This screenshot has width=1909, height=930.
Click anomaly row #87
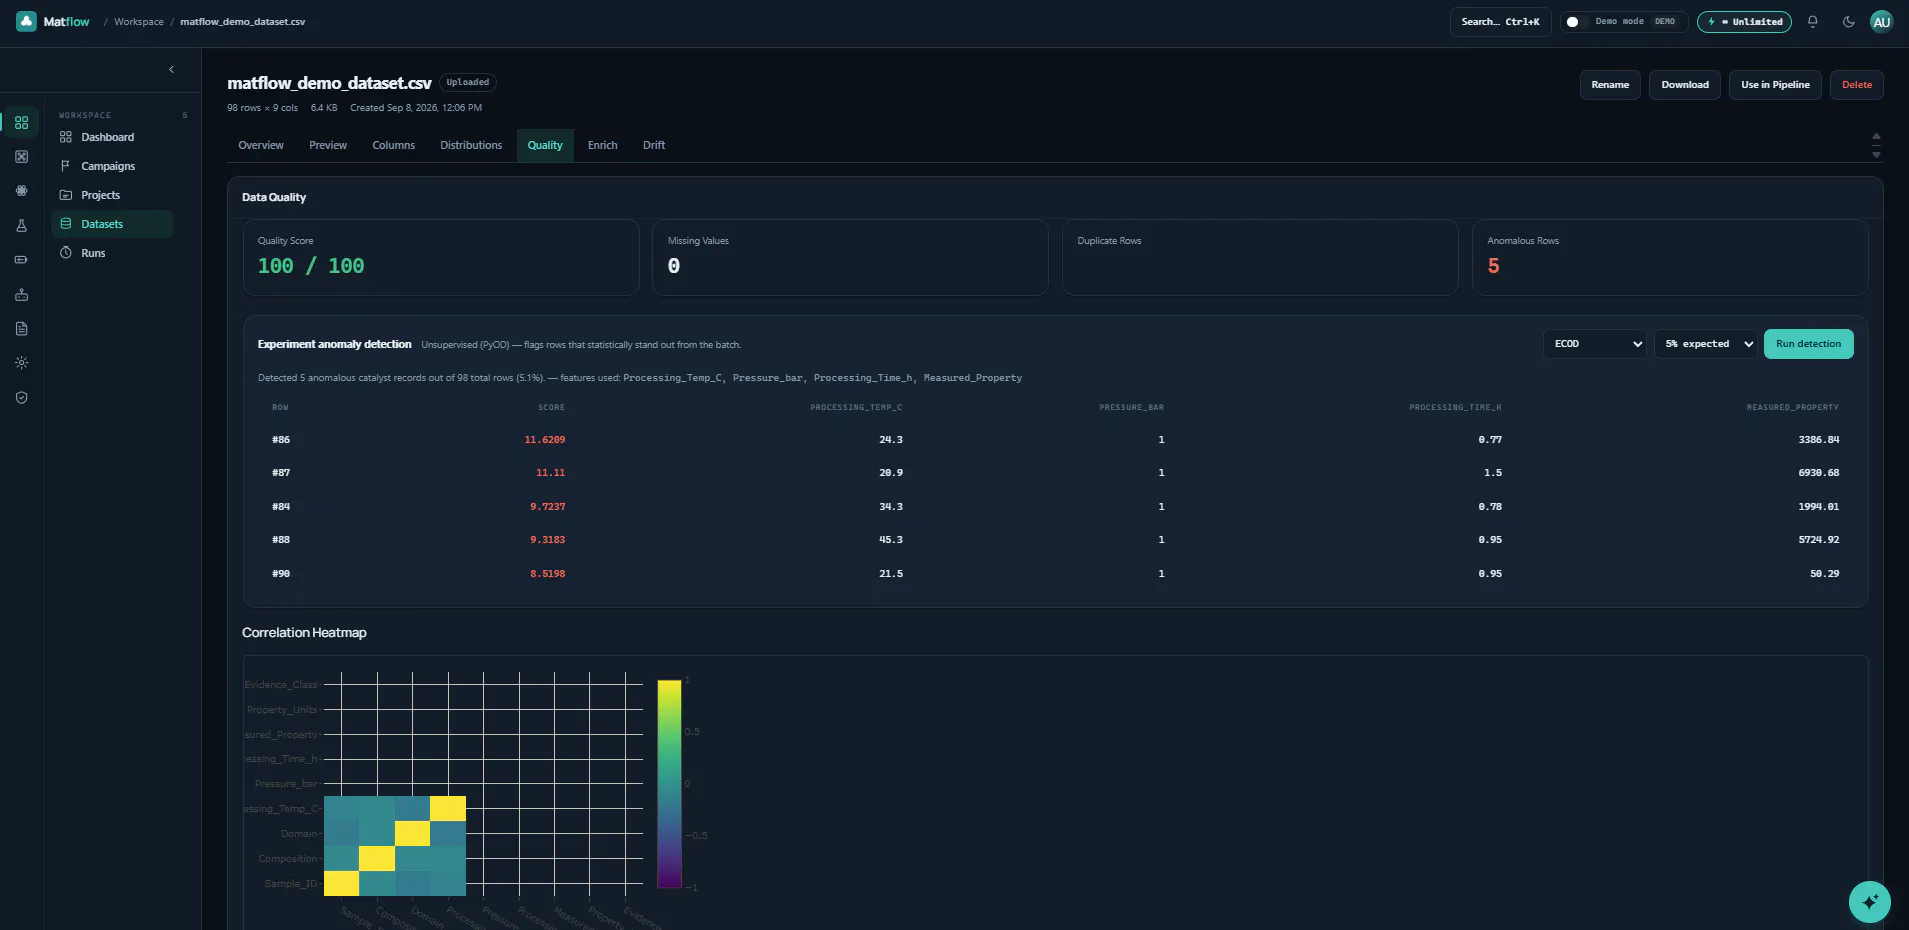point(1055,473)
